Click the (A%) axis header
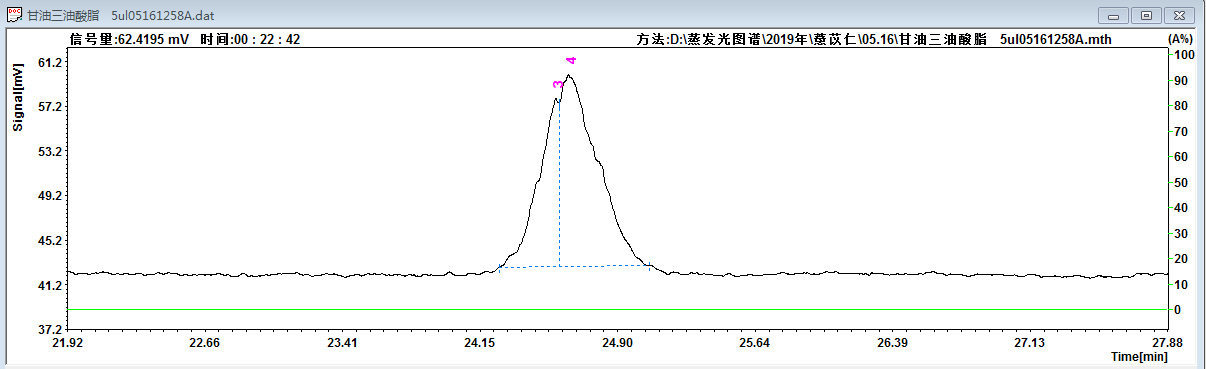The height and width of the screenshot is (369, 1206). click(1180, 39)
